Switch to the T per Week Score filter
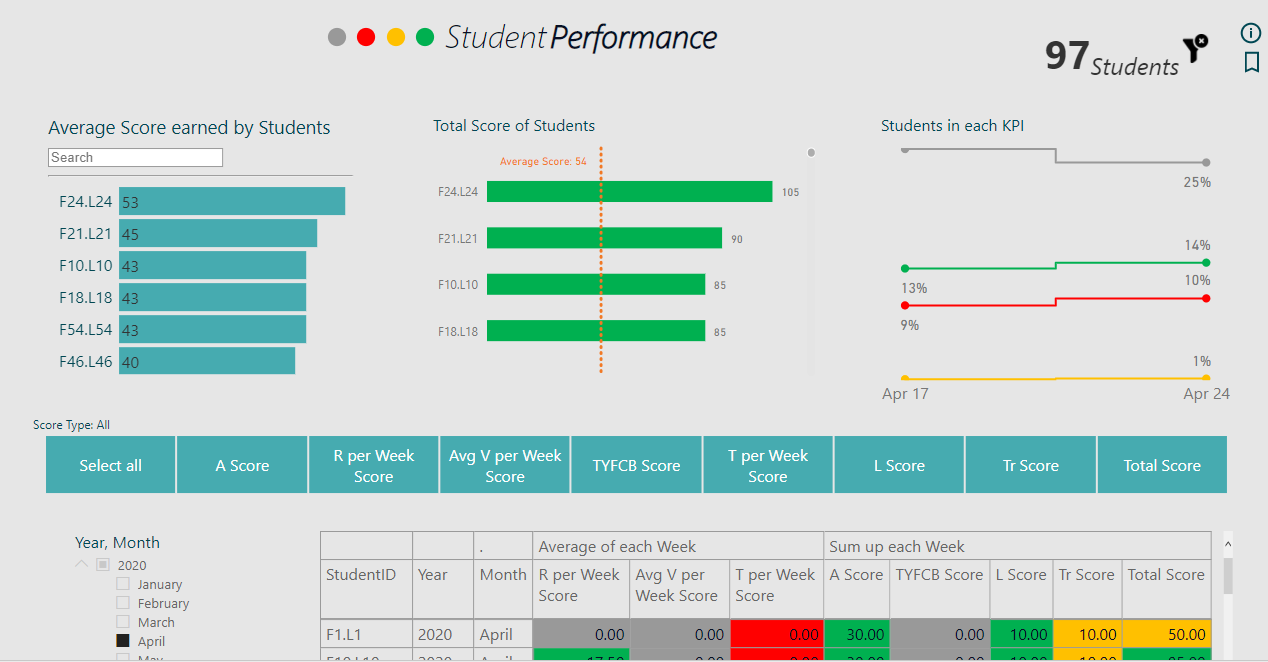The height and width of the screenshot is (662, 1268). (767, 464)
